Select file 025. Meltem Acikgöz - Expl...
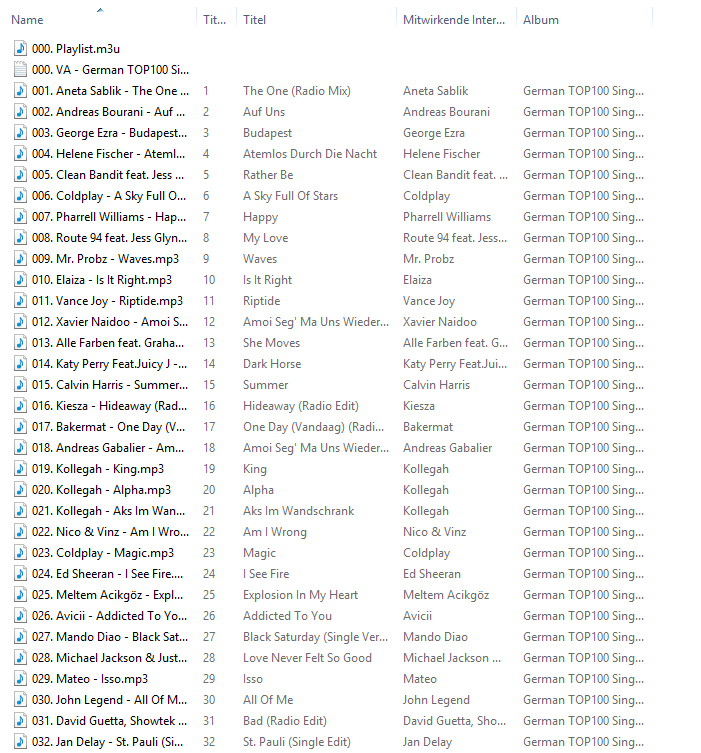Viewport: 701px width, 753px height. pyautogui.click(x=108, y=595)
